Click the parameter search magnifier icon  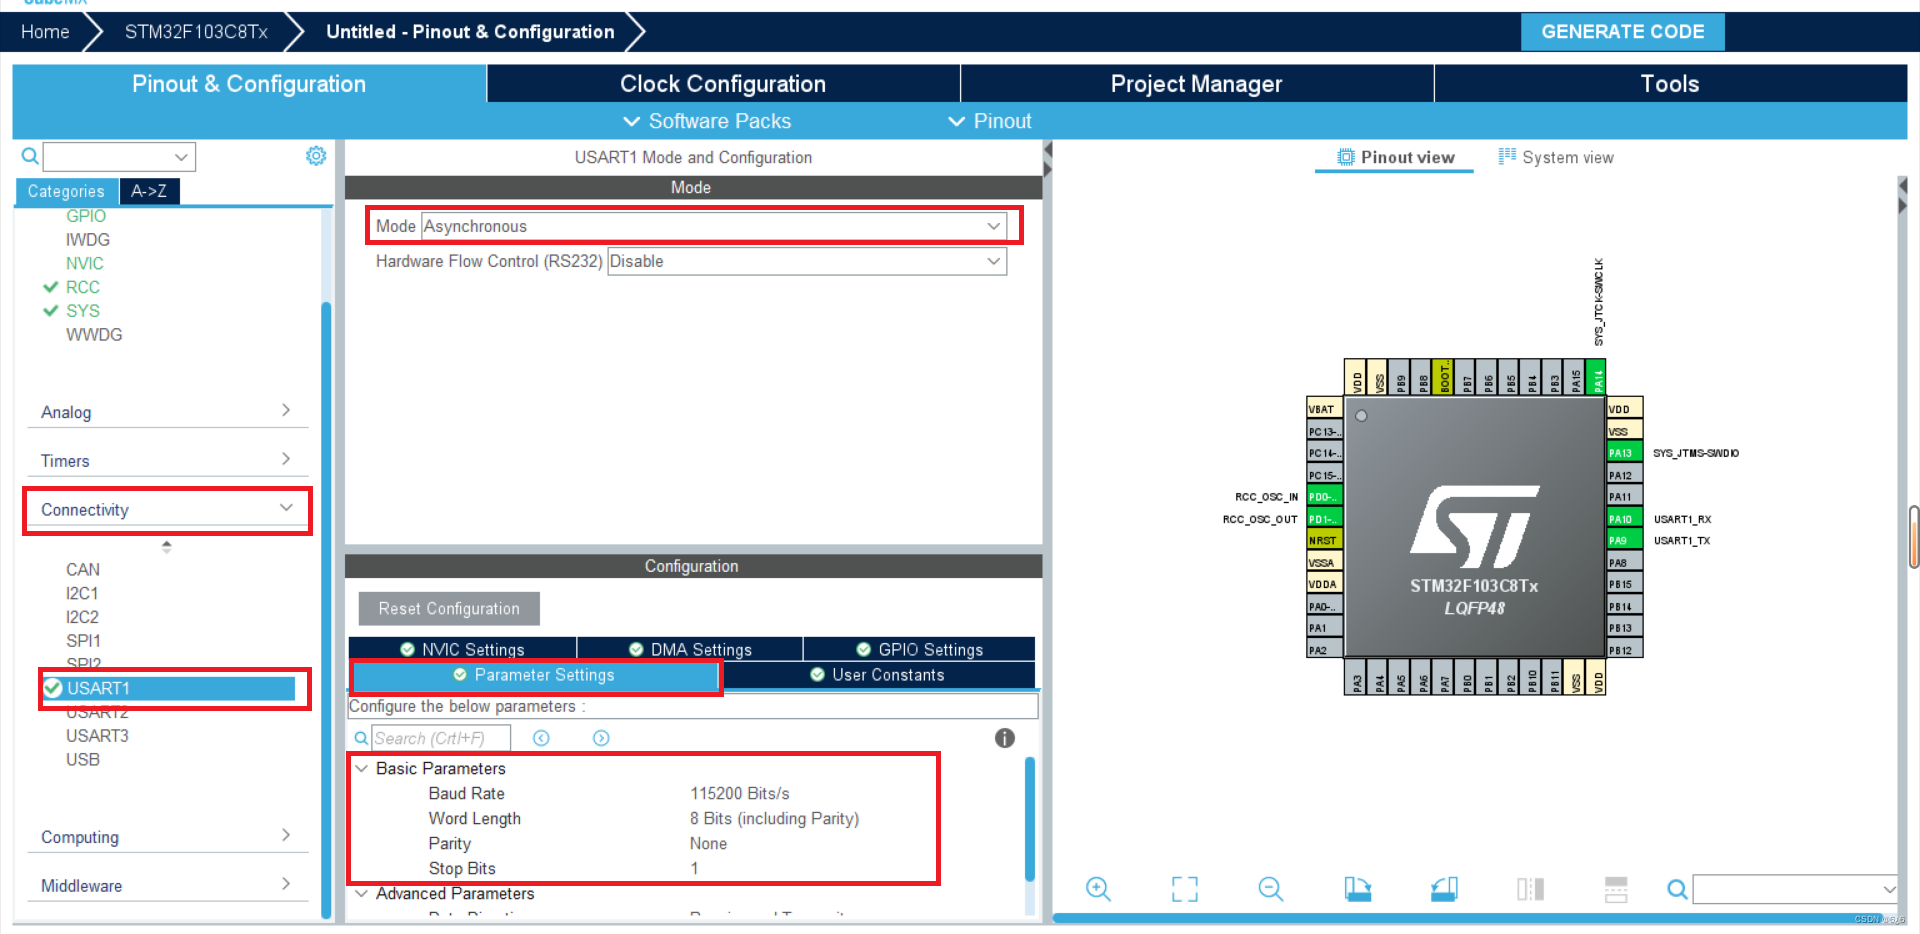361,738
